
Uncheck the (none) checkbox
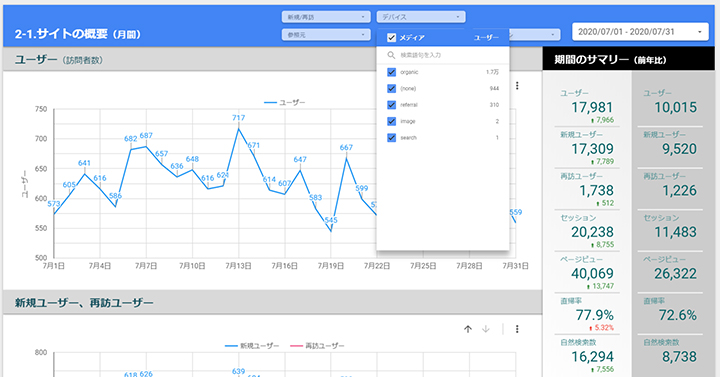point(391,88)
